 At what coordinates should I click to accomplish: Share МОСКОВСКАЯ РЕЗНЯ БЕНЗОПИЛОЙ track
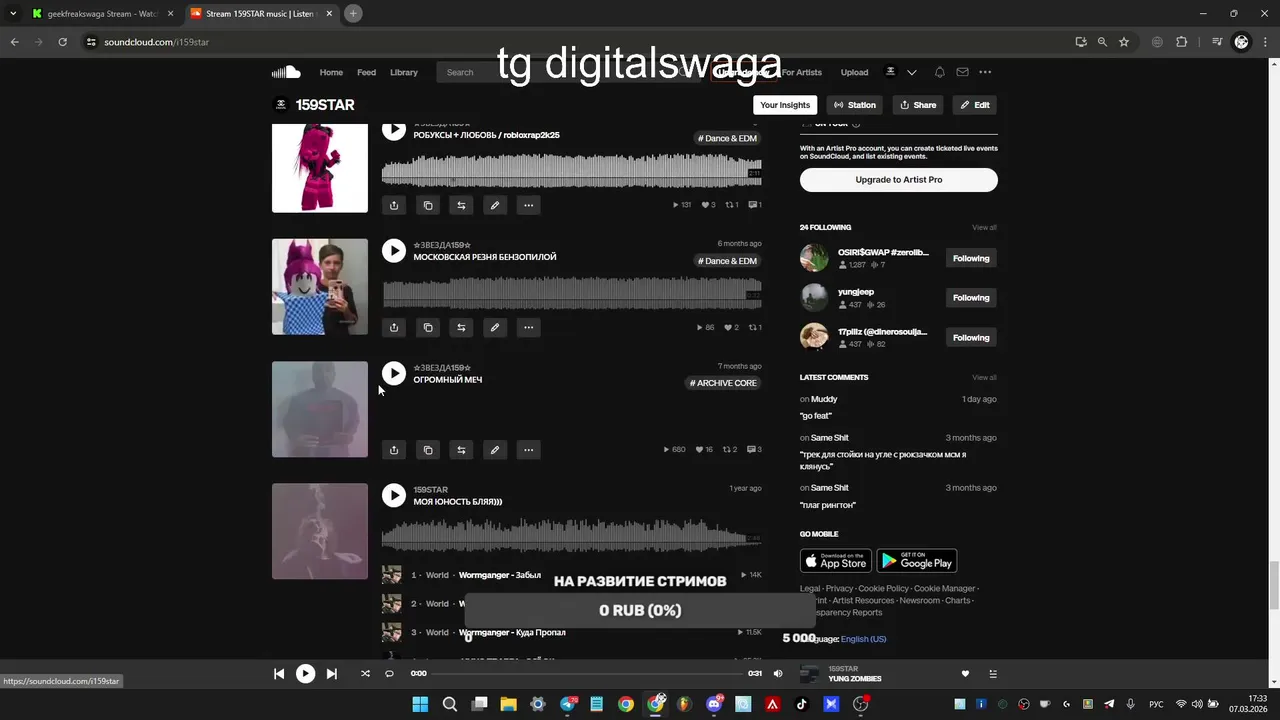pos(394,327)
